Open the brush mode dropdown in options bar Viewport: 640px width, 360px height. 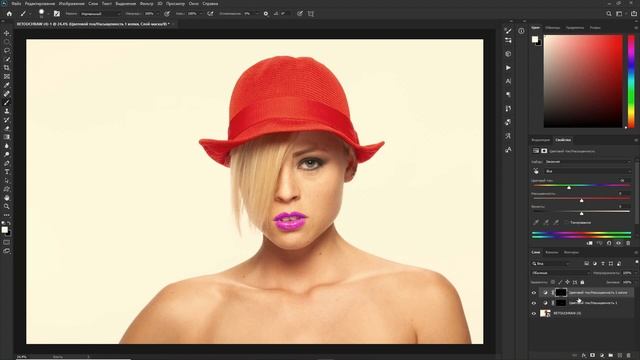coord(100,13)
